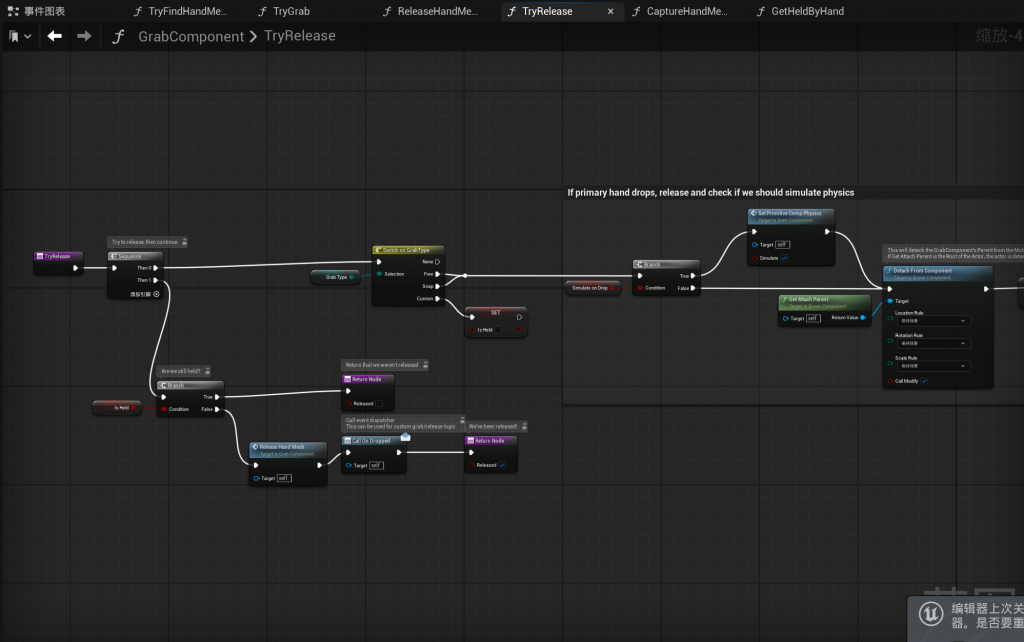The image size is (1024, 642).
Task: Click the function icon beside GrabComponent breadcrumb
Action: 119,36
